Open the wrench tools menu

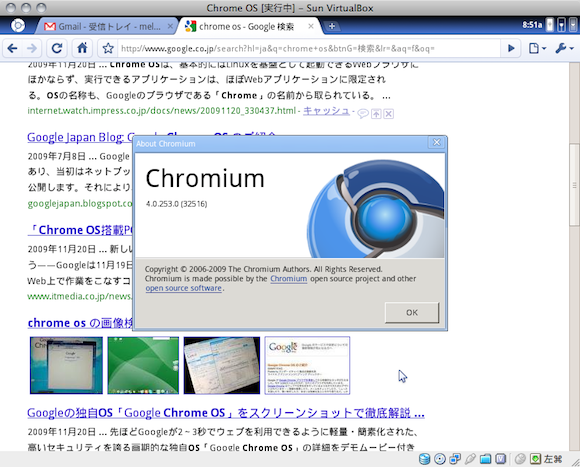click(x=564, y=48)
